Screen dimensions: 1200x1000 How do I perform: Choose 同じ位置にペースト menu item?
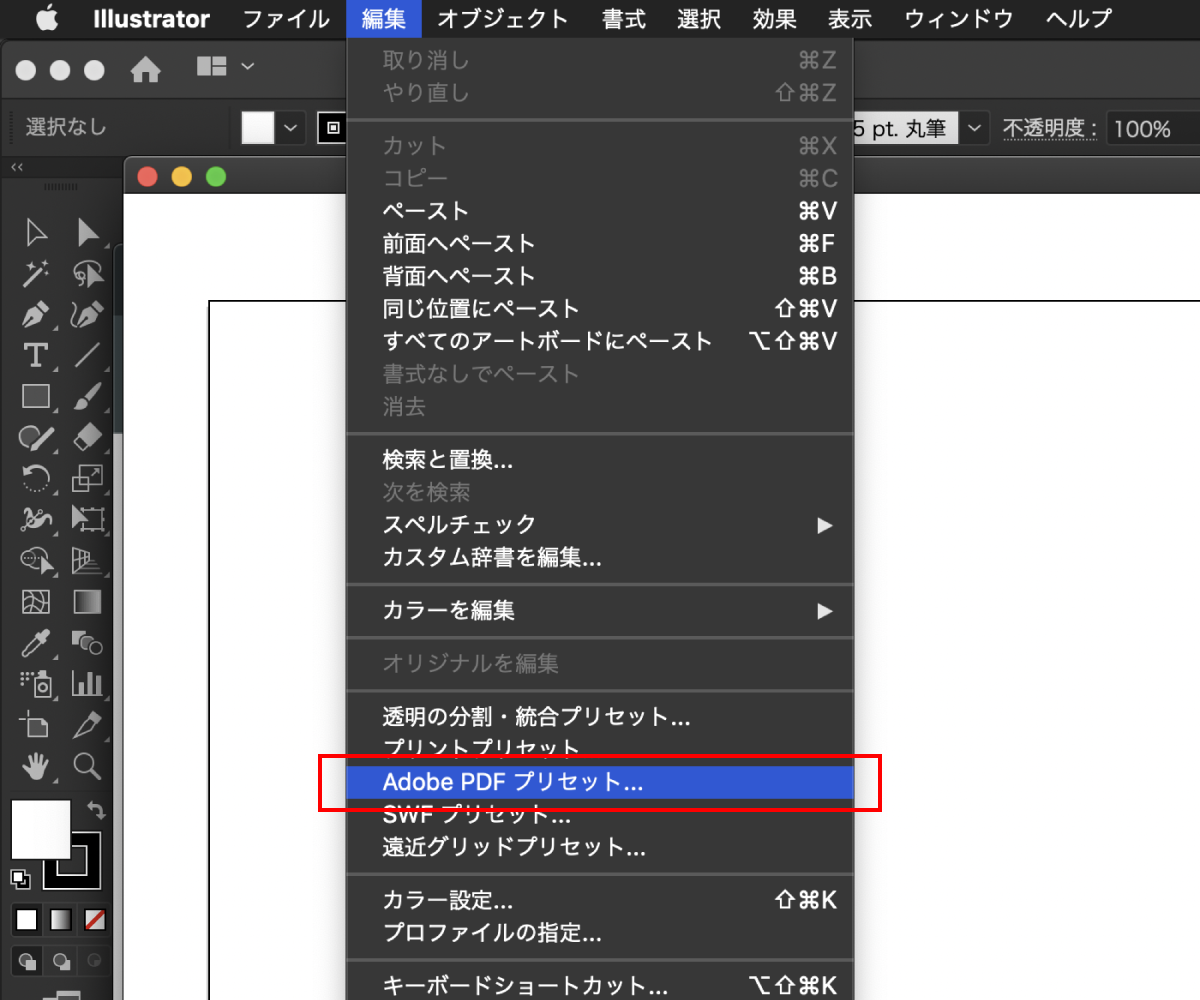tap(599, 308)
